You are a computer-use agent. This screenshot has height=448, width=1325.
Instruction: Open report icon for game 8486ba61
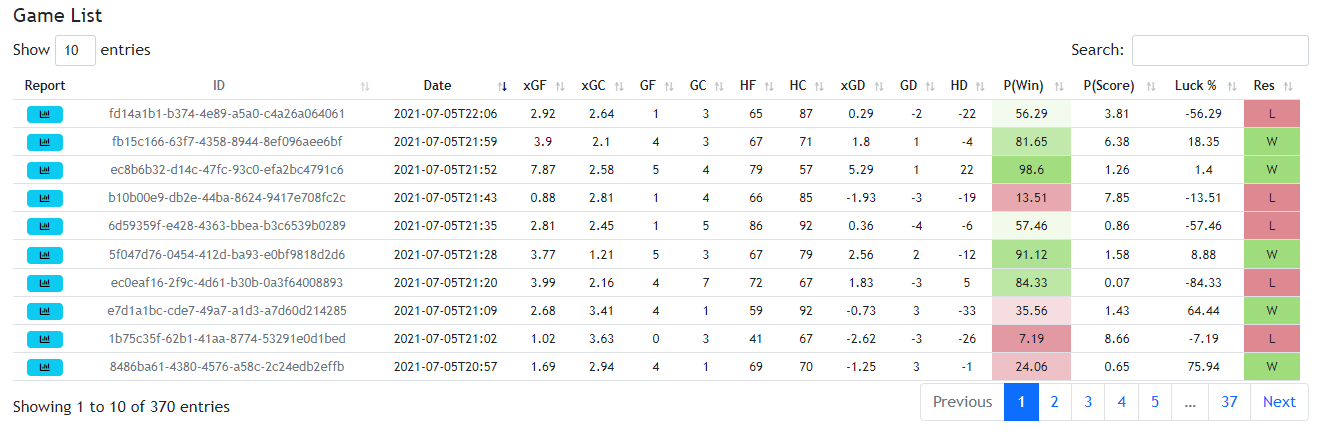[45, 367]
